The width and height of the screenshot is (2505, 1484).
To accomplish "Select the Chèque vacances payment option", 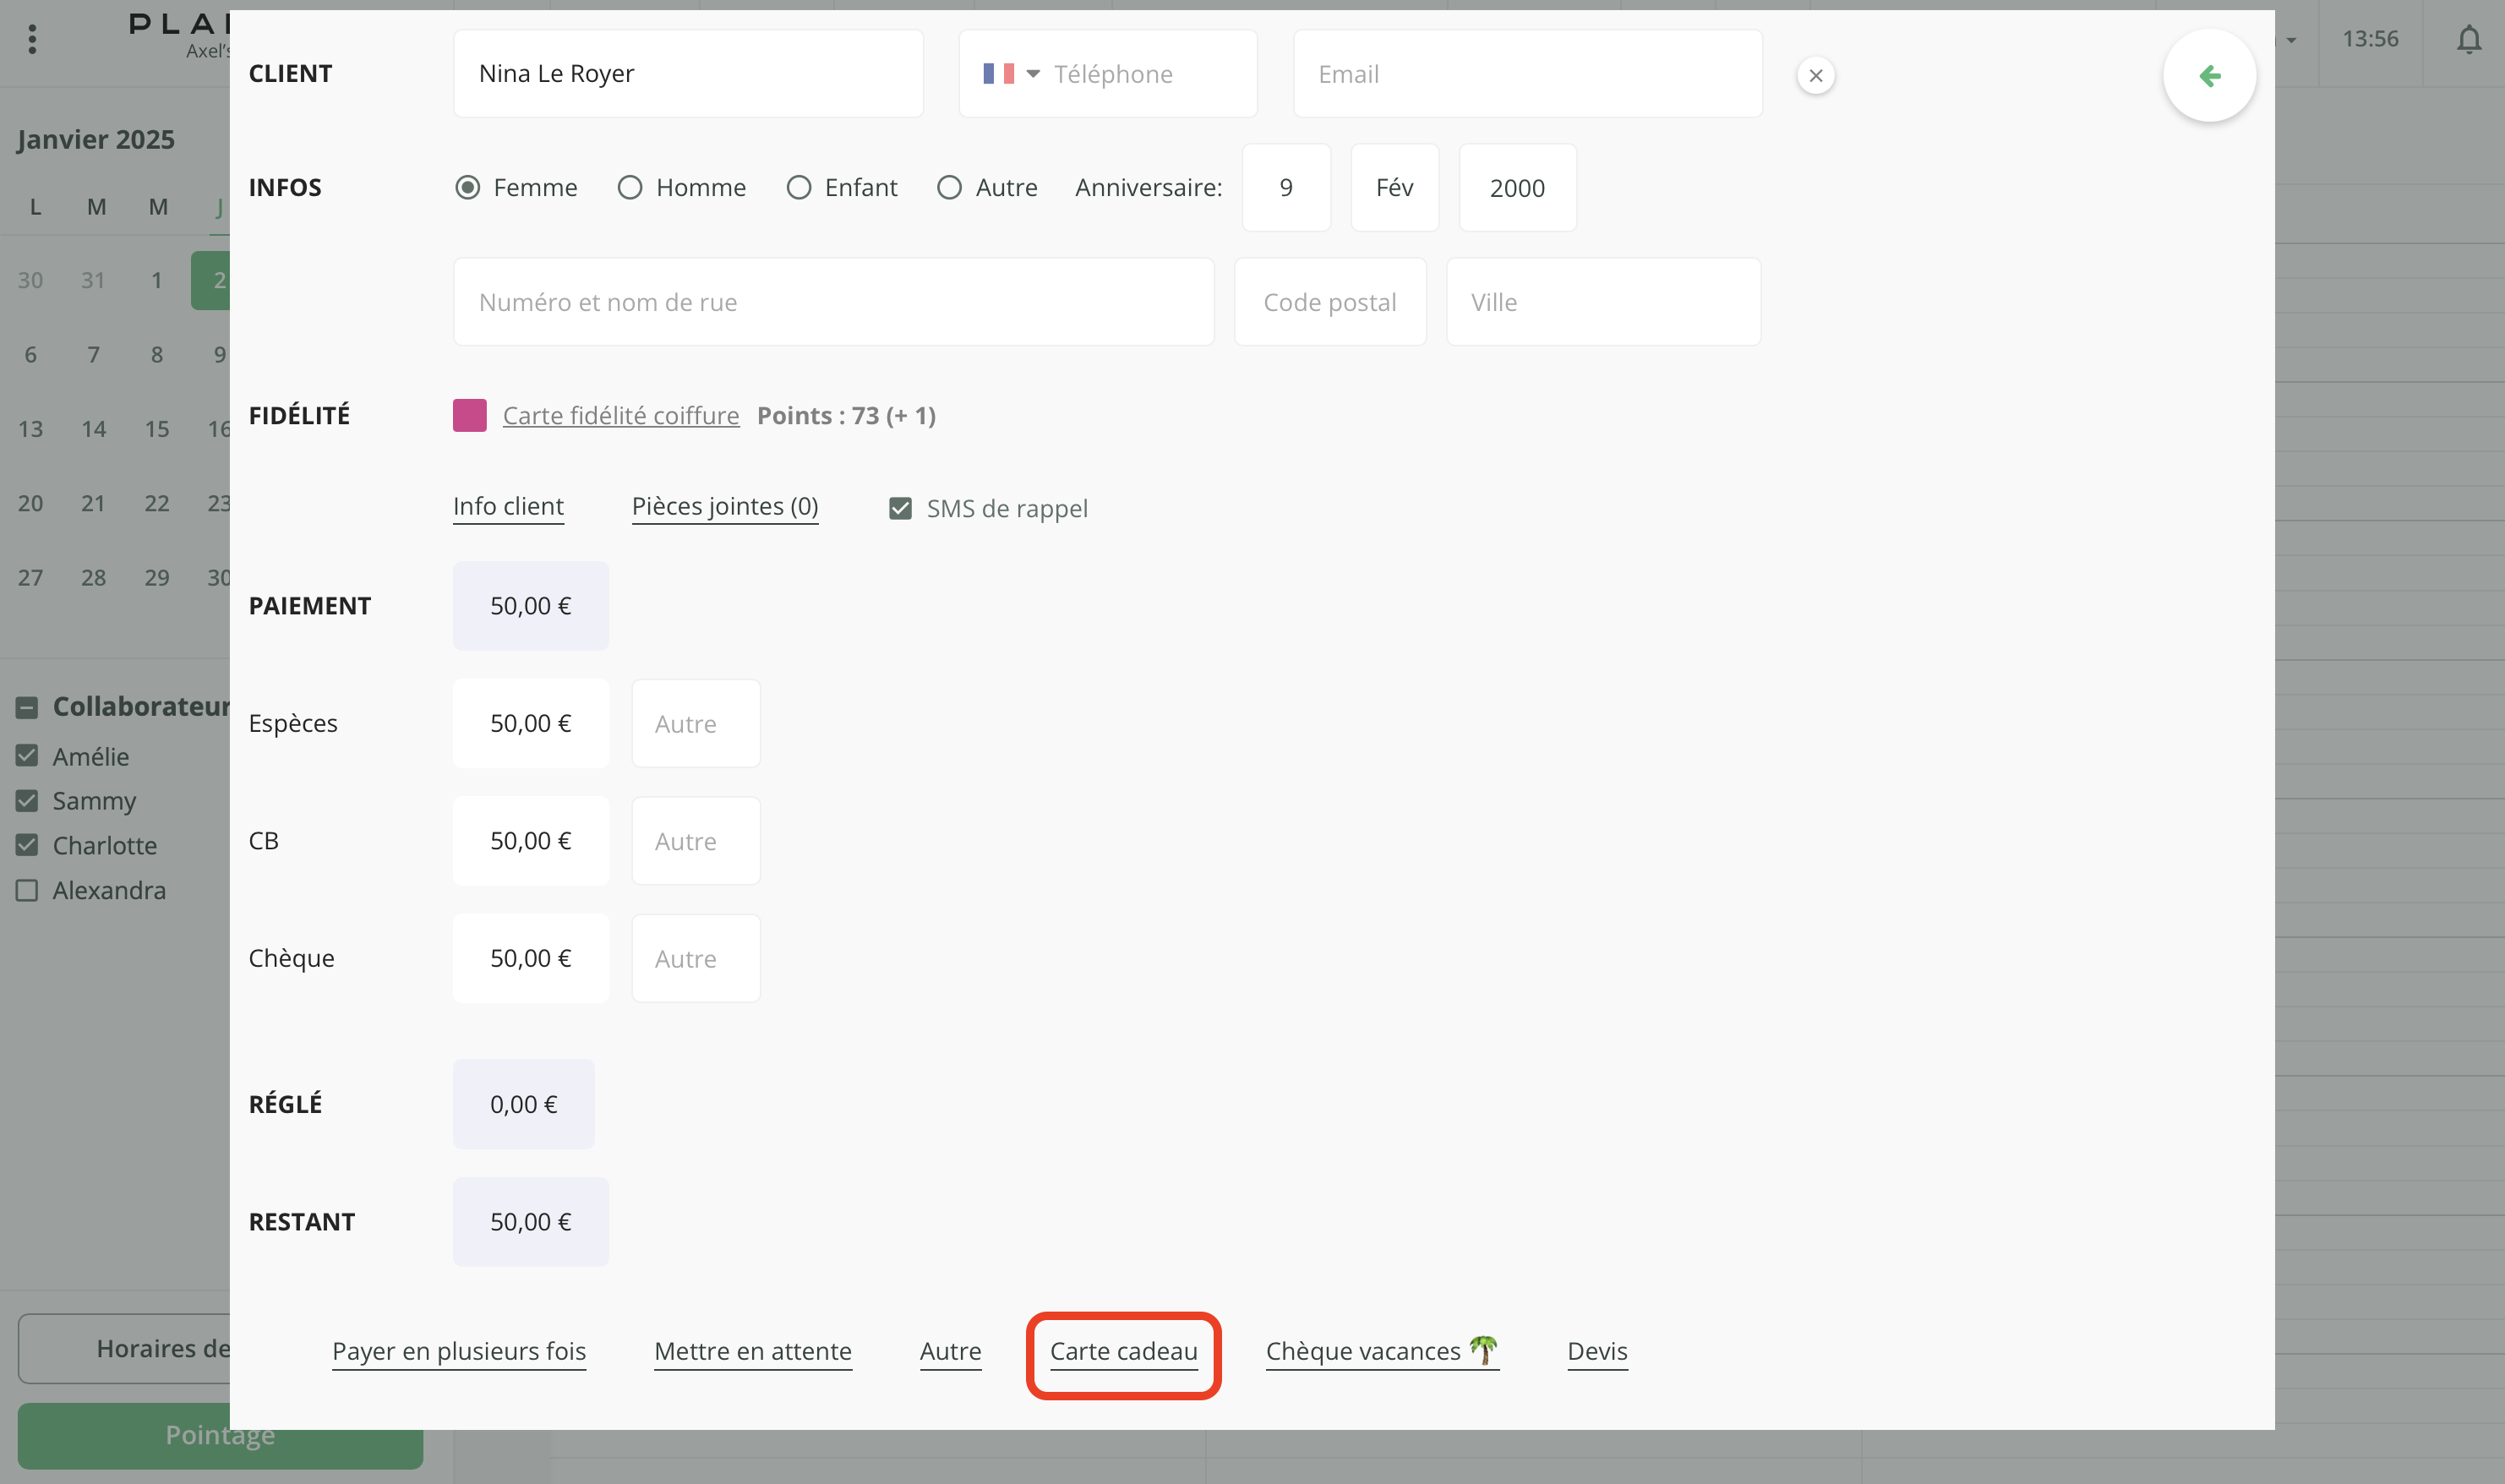I will (x=1381, y=1352).
